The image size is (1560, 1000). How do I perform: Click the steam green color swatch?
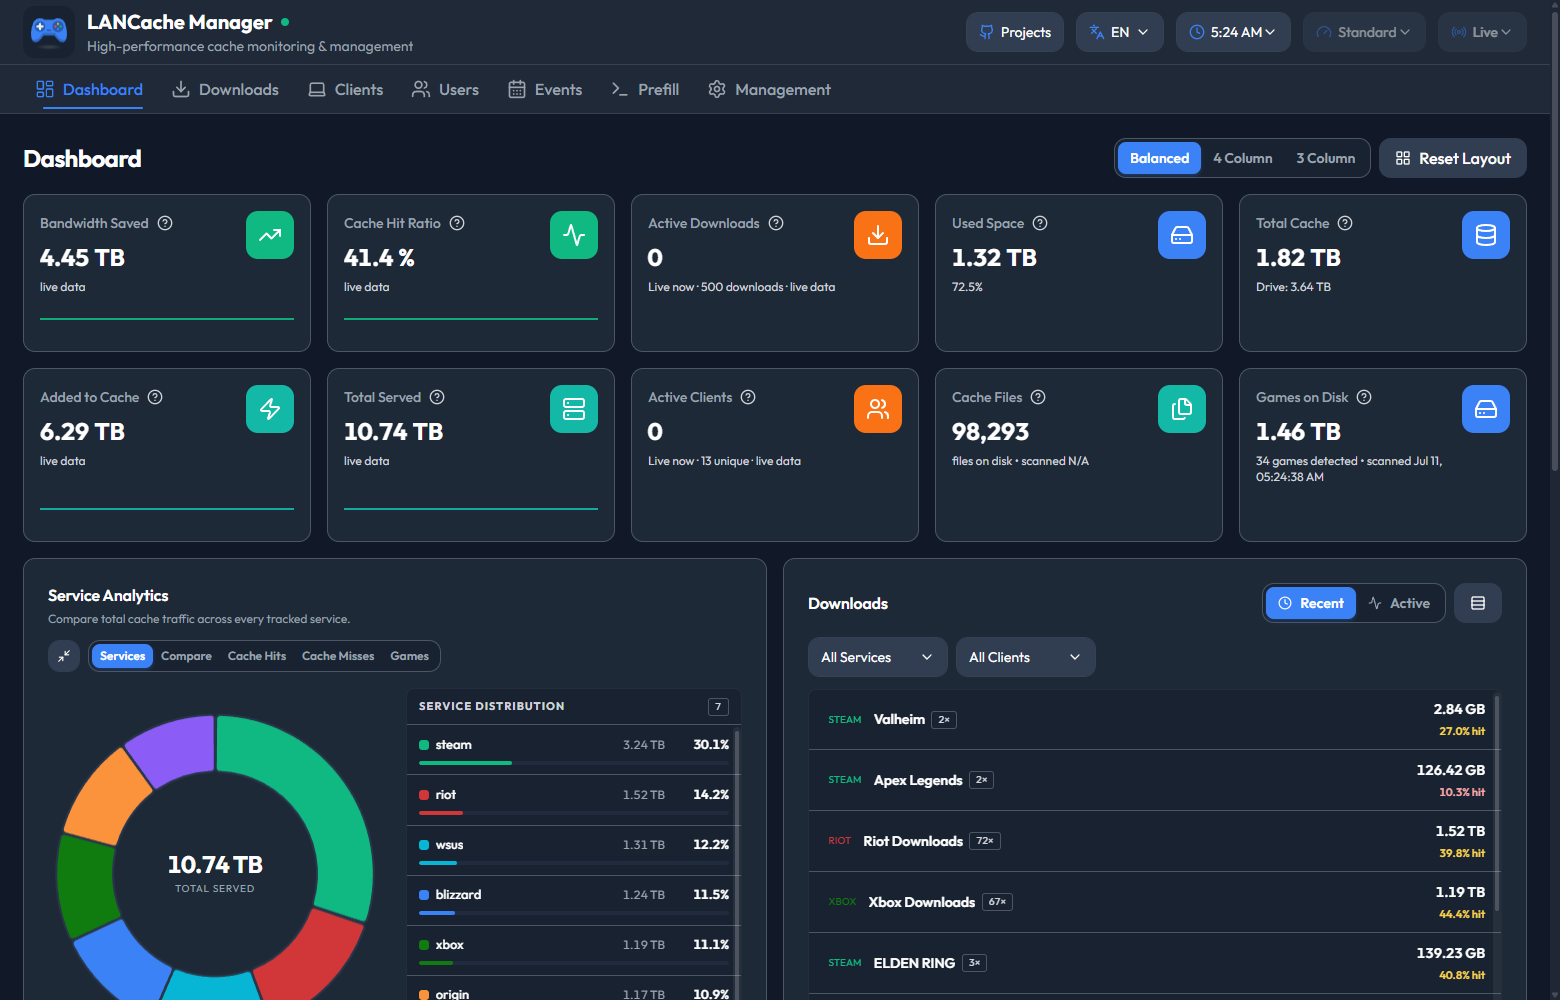[424, 745]
